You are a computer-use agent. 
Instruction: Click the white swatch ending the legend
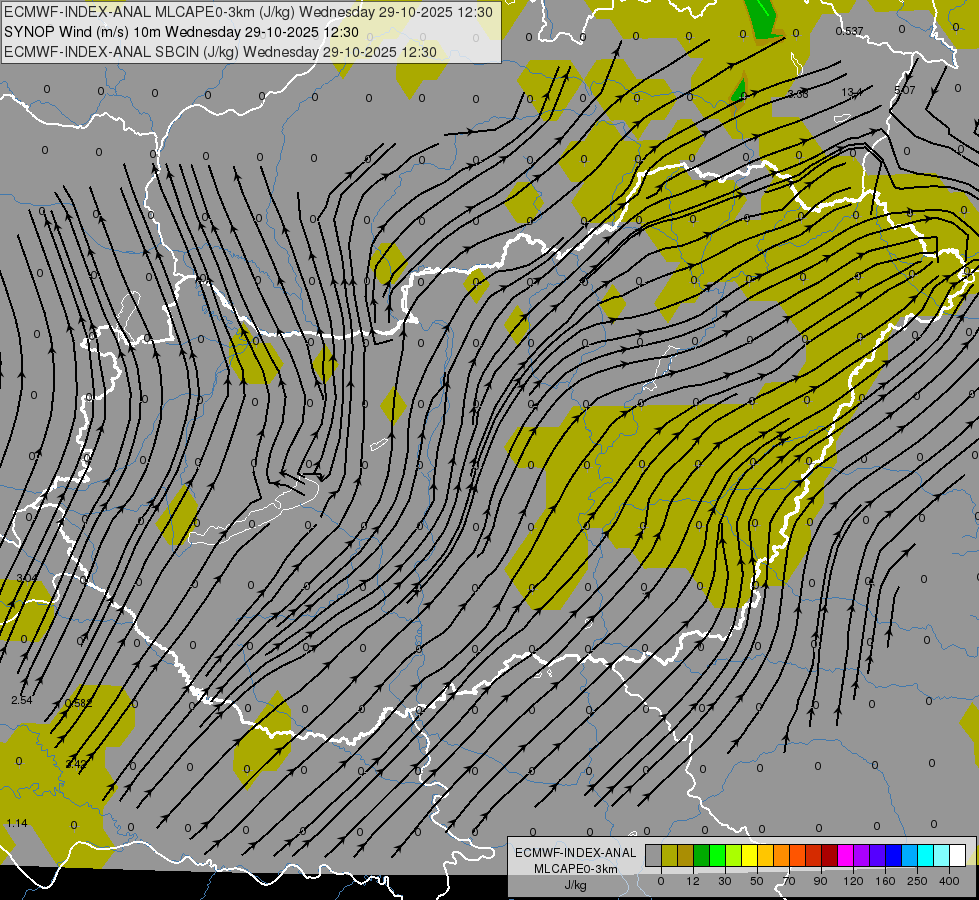958,855
